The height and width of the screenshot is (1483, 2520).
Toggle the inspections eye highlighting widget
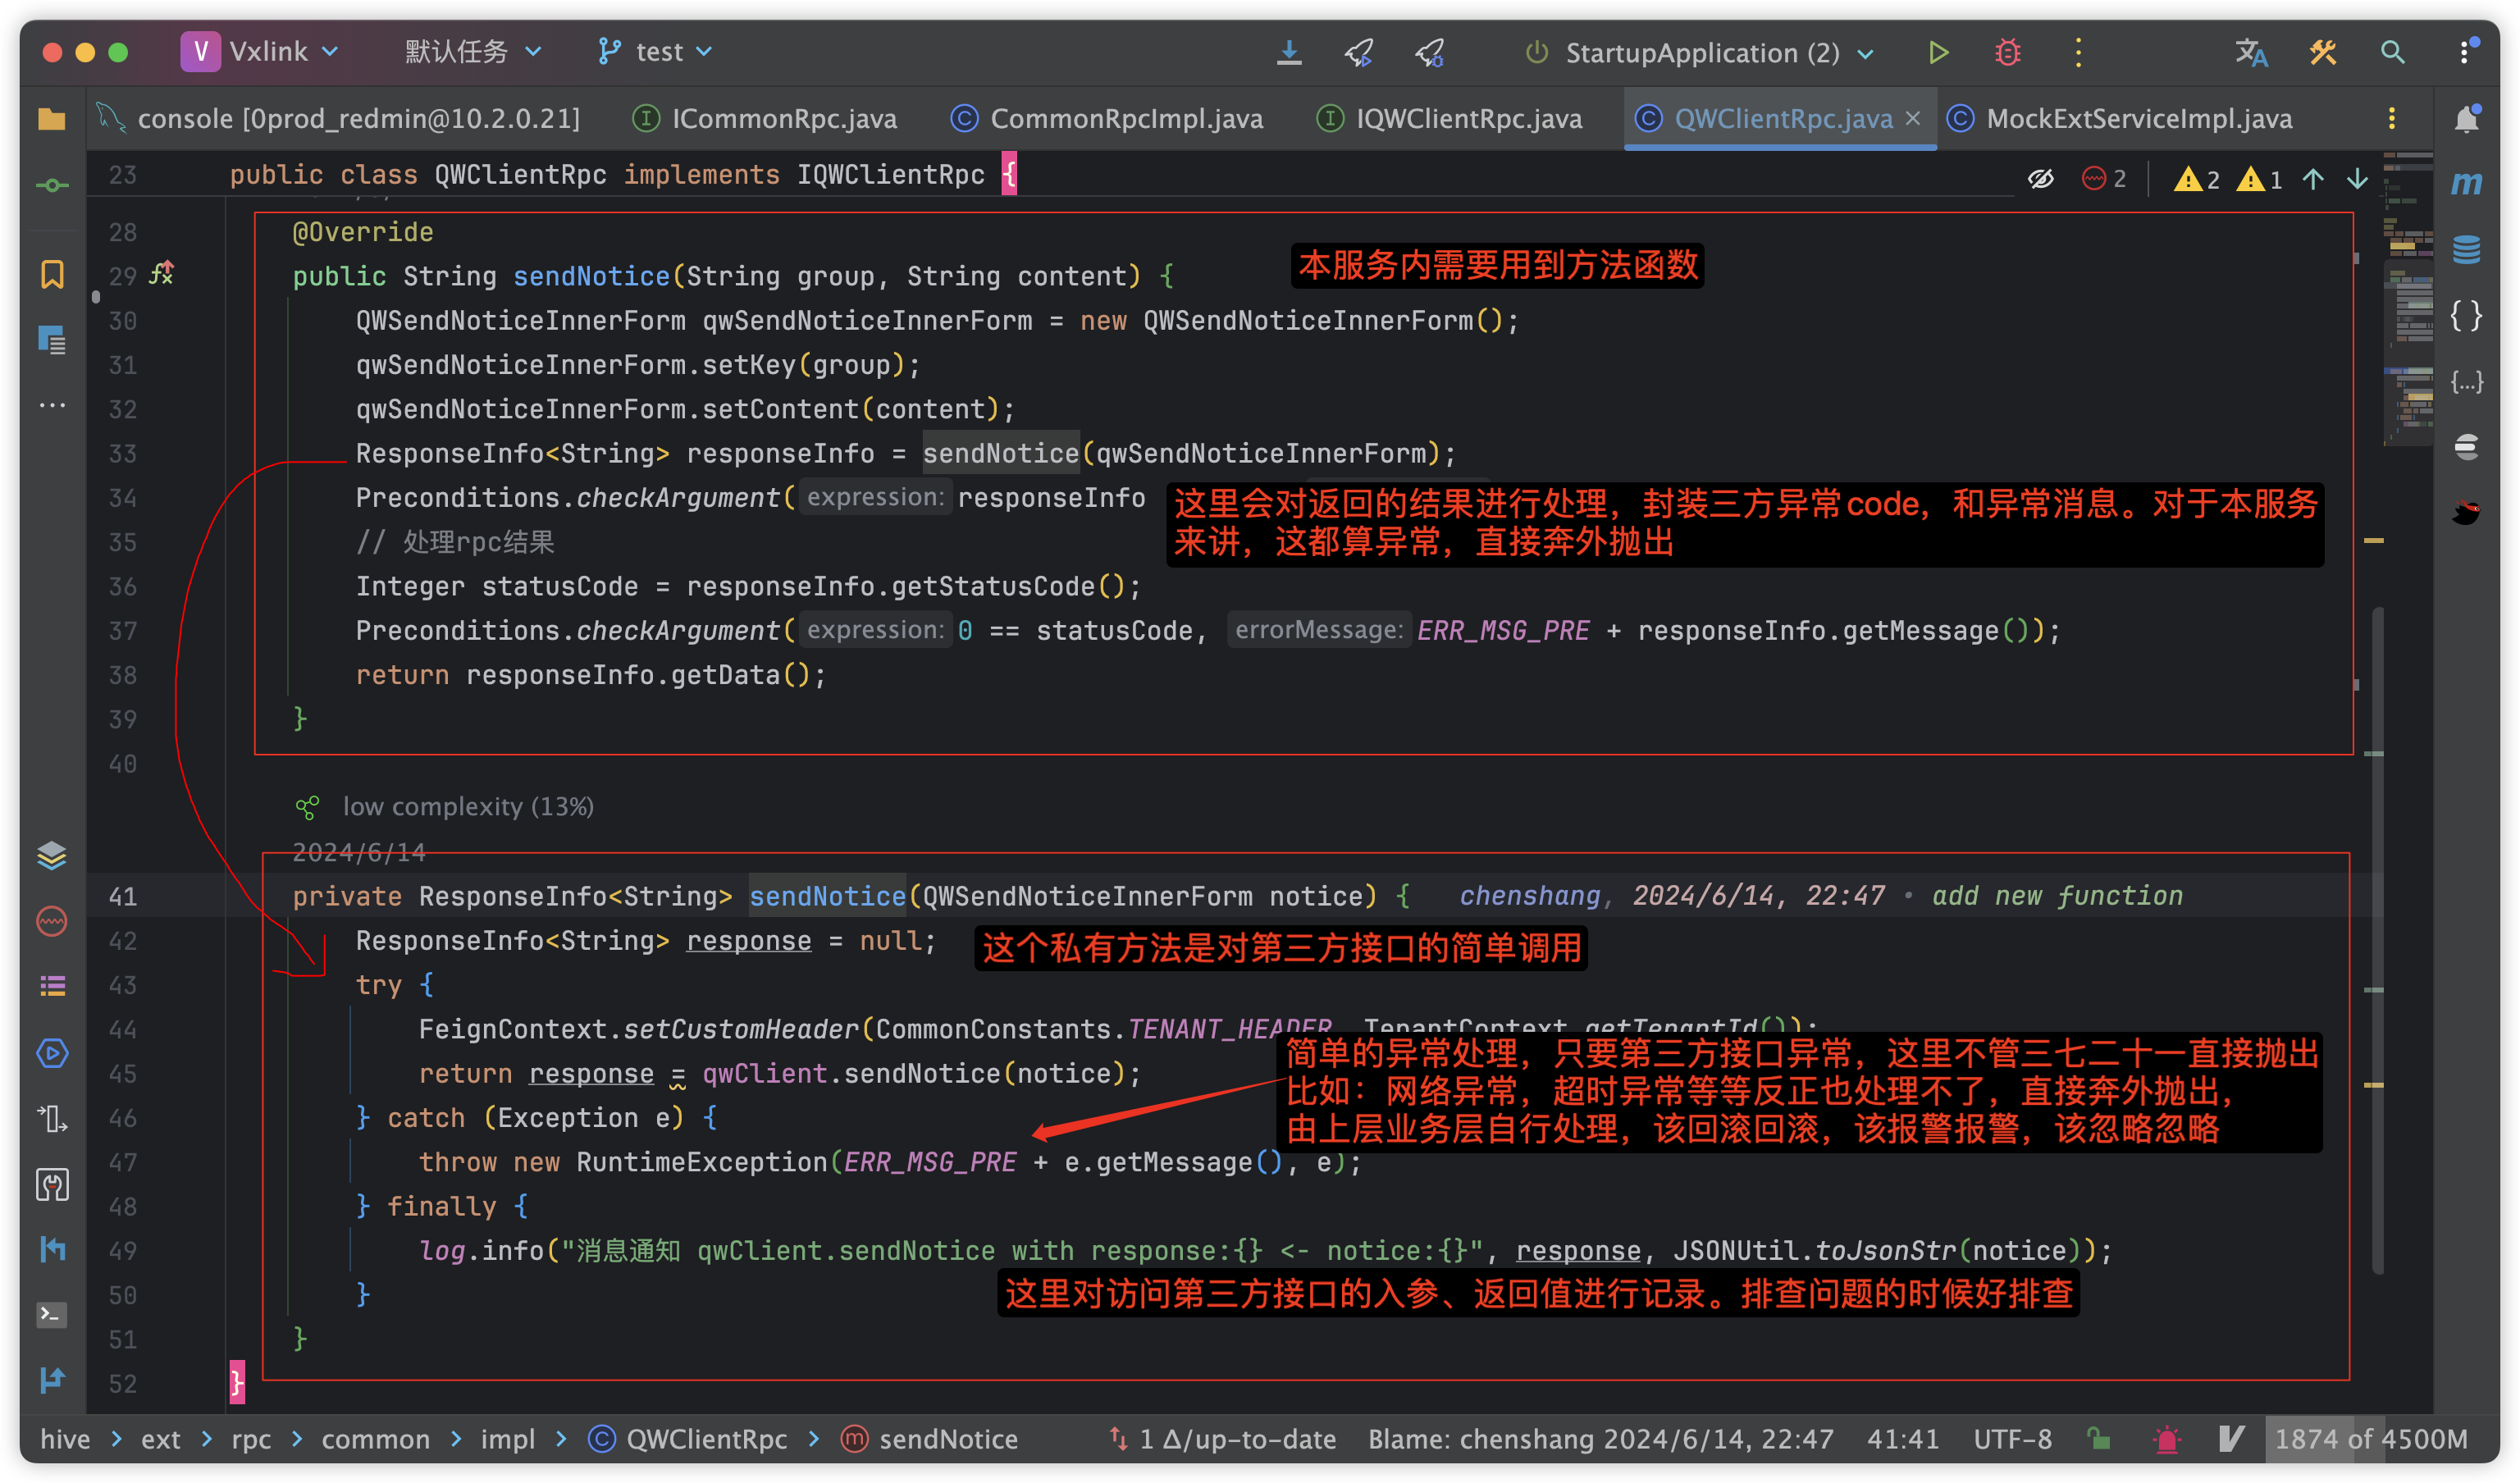point(2040,179)
